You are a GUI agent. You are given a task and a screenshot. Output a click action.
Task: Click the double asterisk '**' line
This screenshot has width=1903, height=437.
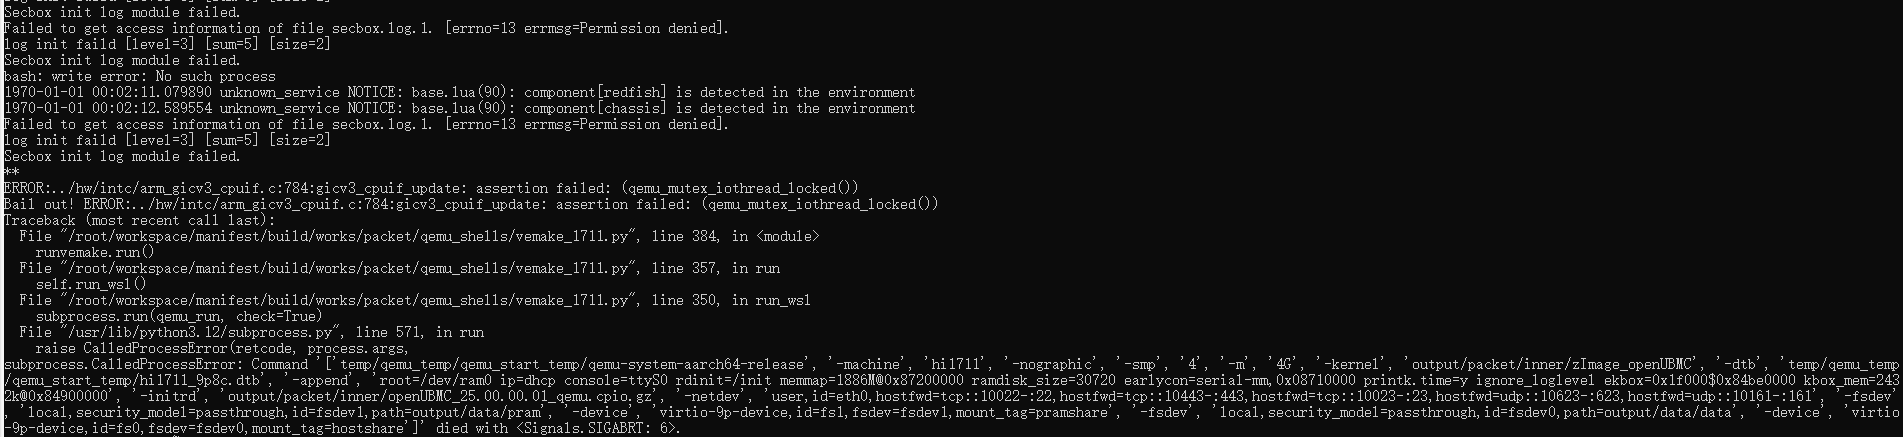[11, 172]
